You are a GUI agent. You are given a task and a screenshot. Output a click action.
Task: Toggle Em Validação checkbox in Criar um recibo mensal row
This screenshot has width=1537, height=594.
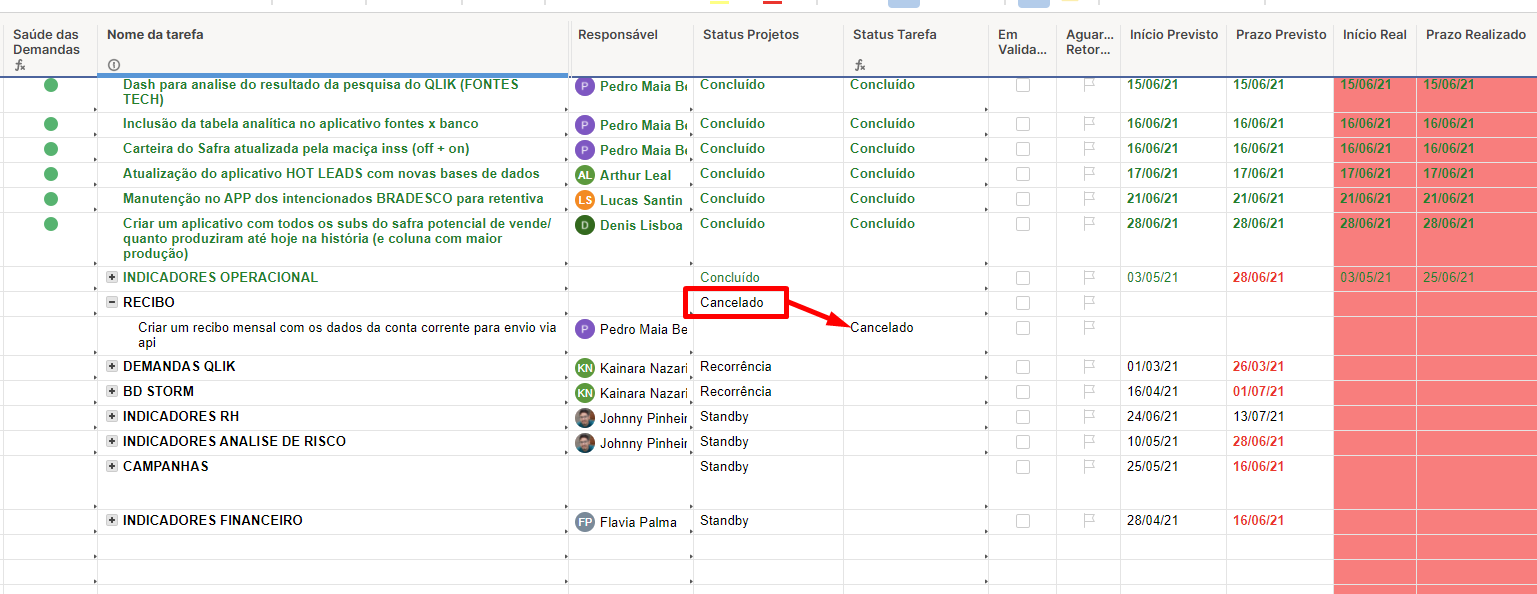point(1023,328)
